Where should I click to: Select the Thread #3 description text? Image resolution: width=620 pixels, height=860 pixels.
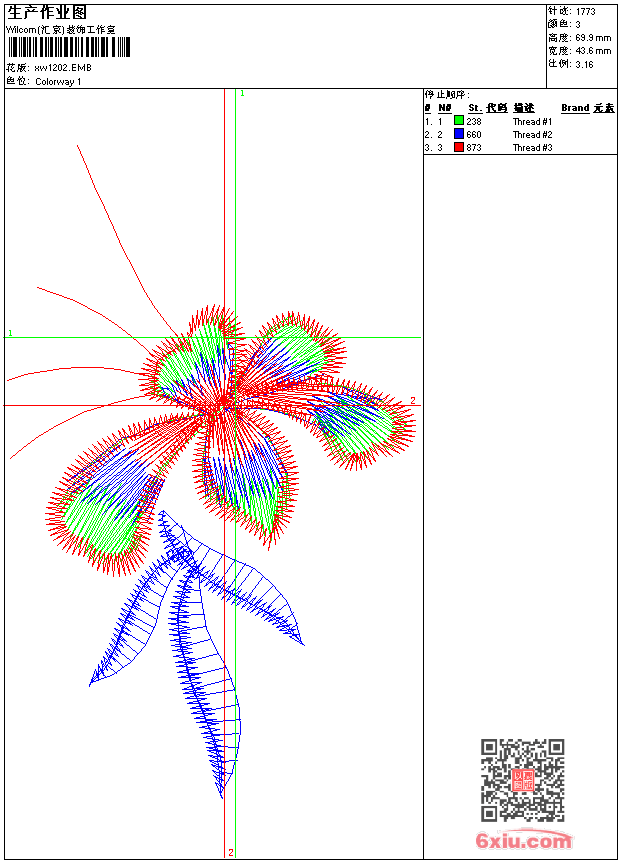532,147
